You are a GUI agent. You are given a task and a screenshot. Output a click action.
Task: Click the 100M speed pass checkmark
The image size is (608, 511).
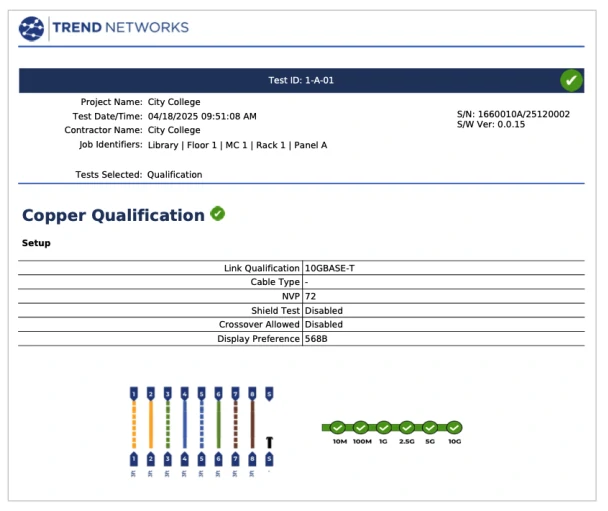[361, 428]
